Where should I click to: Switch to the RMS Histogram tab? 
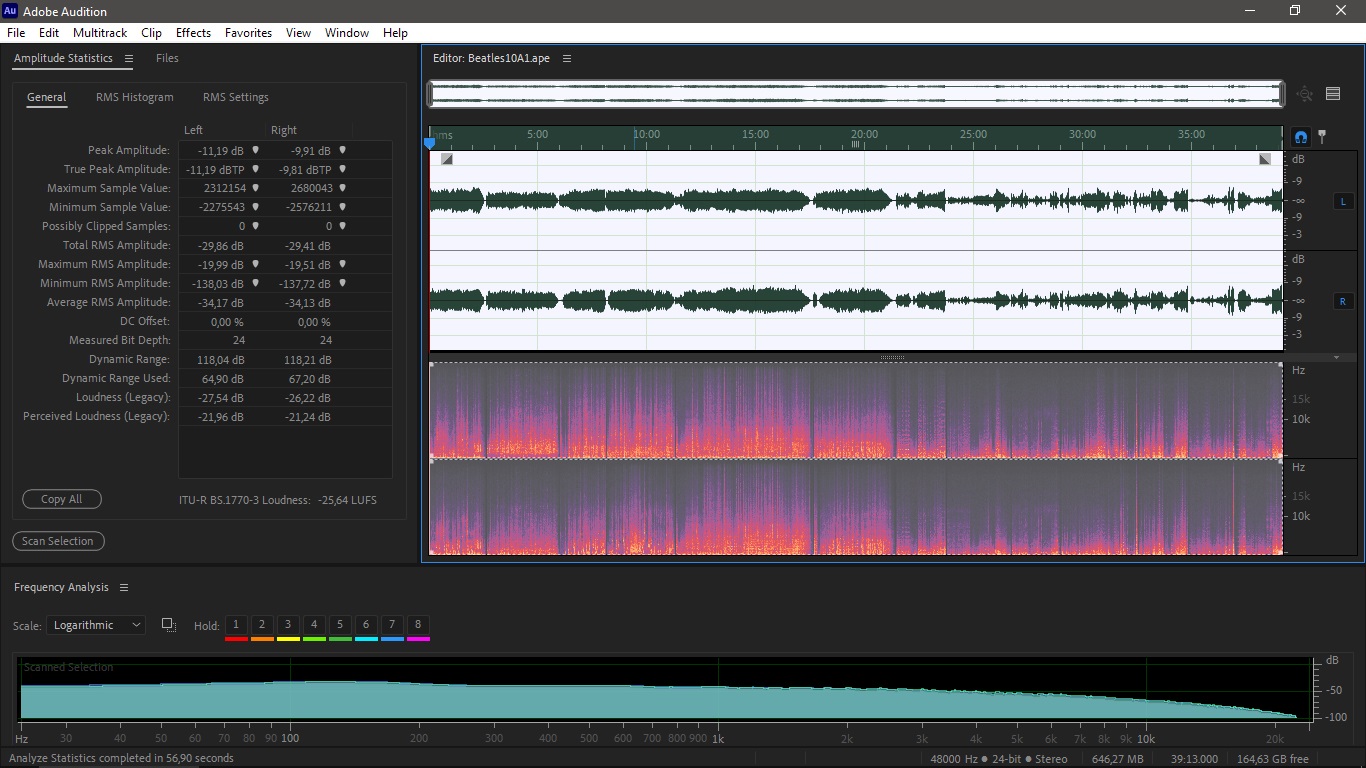point(135,97)
